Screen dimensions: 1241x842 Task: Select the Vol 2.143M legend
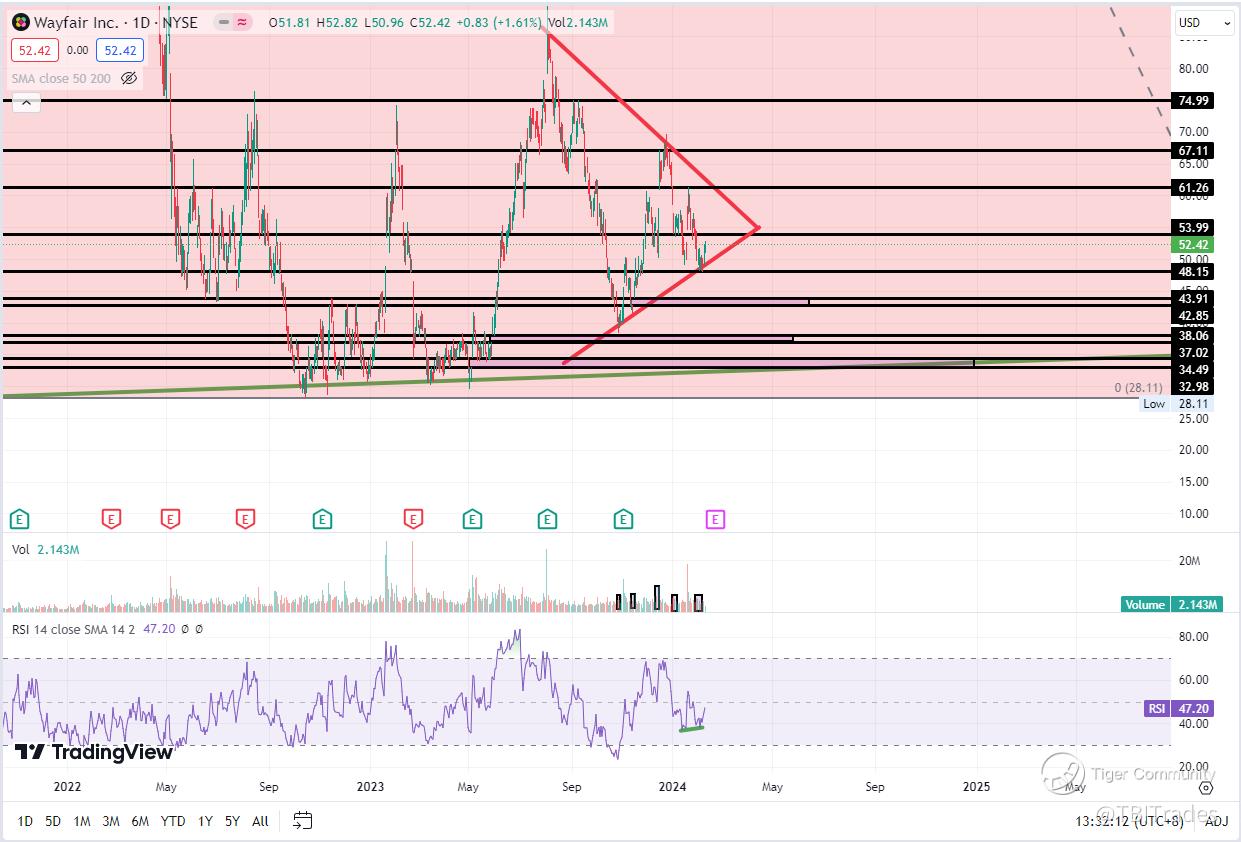46,549
